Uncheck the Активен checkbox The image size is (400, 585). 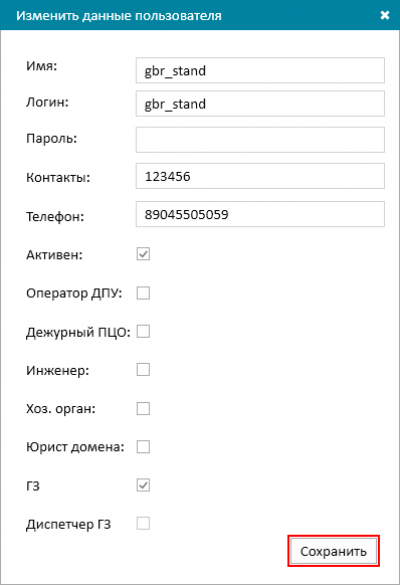coord(143,254)
